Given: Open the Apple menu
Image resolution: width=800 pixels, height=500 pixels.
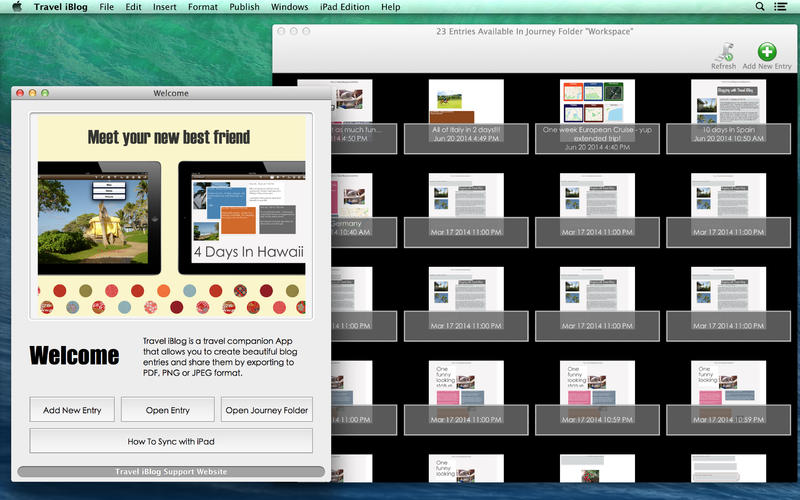Looking at the screenshot, I should 17,7.
